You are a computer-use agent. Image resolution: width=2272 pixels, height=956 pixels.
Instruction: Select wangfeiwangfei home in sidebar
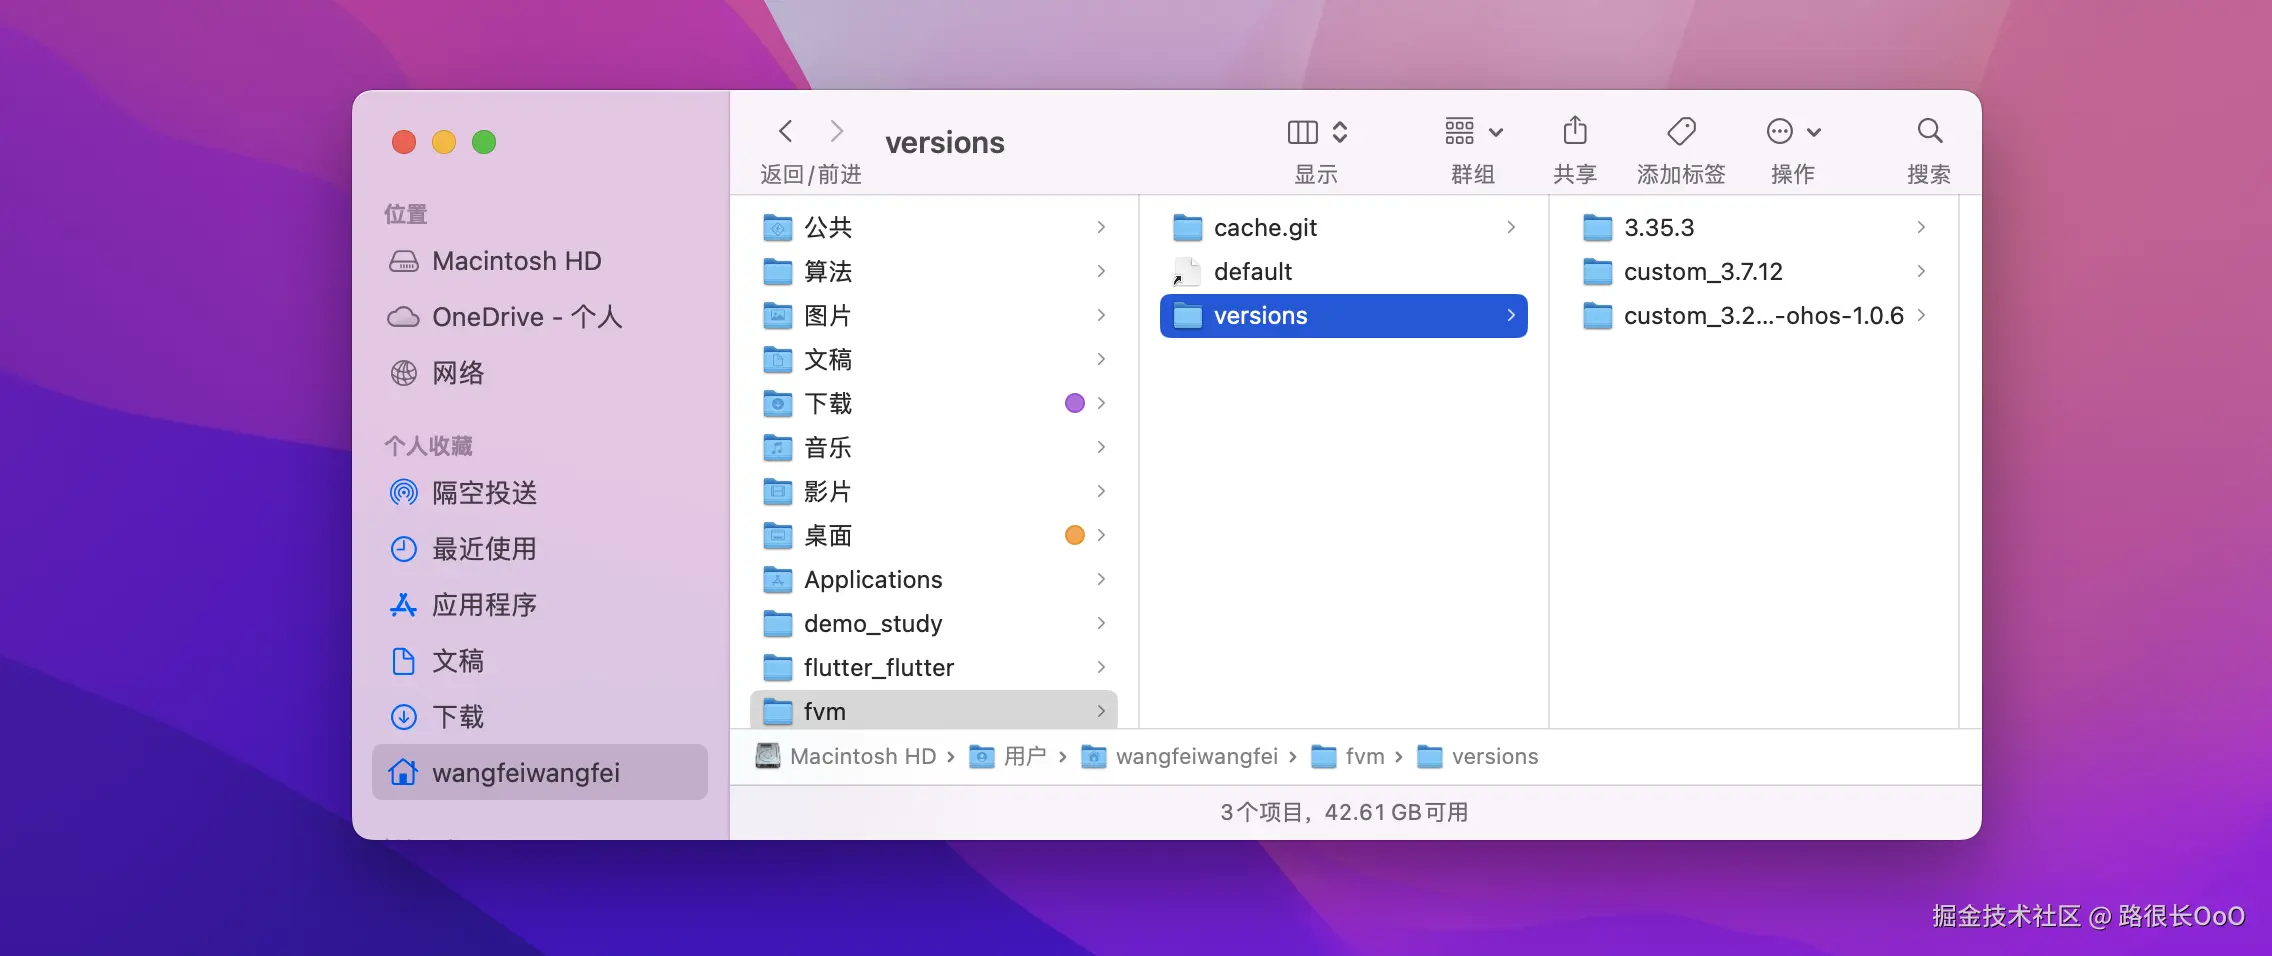point(540,772)
